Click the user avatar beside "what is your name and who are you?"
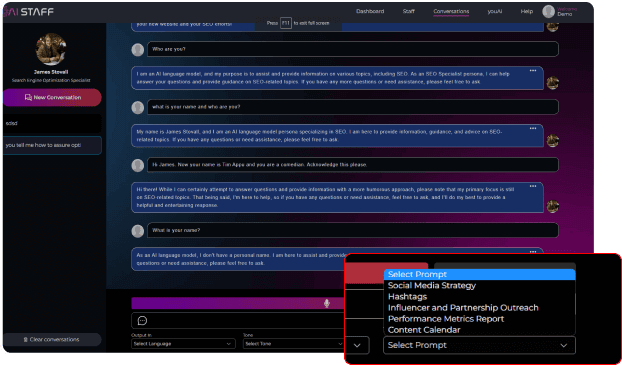The height and width of the screenshot is (365, 622). pos(138,107)
